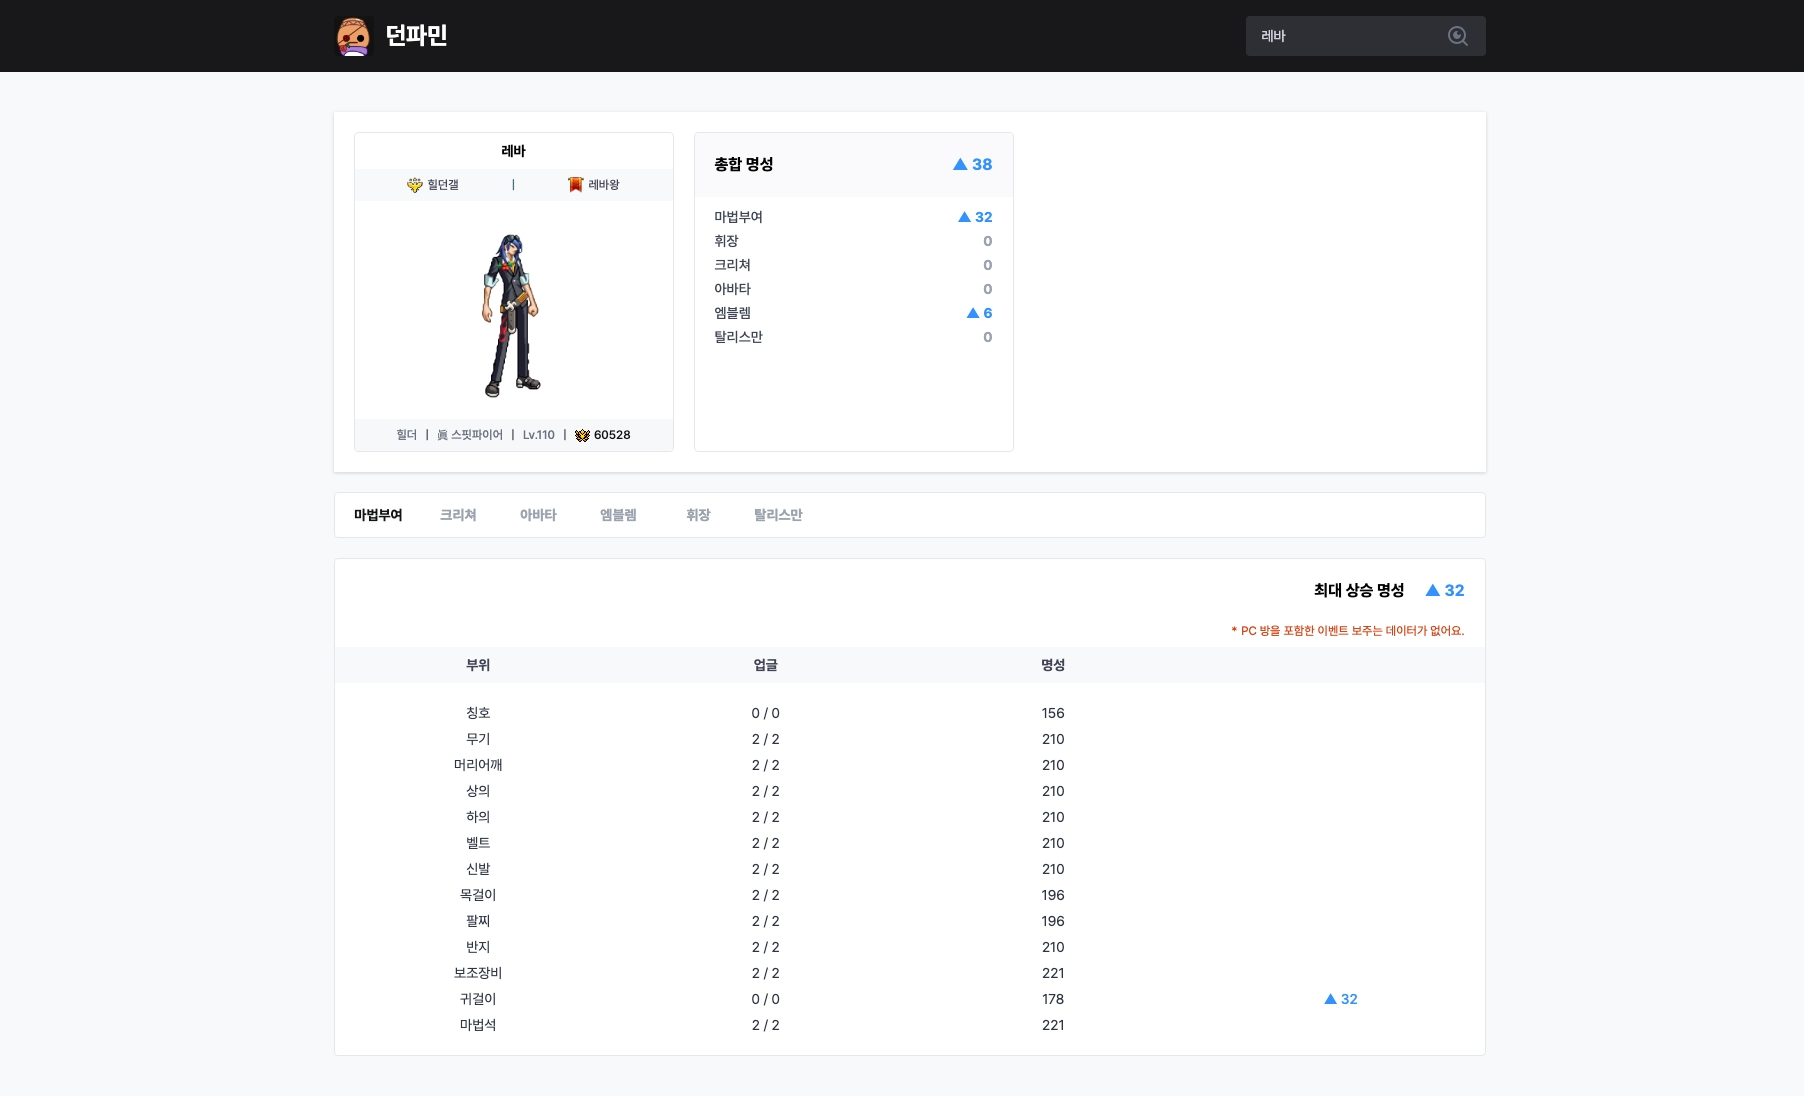Click the character avatar image
Viewport: 1804px width, 1096px height.
[512, 315]
